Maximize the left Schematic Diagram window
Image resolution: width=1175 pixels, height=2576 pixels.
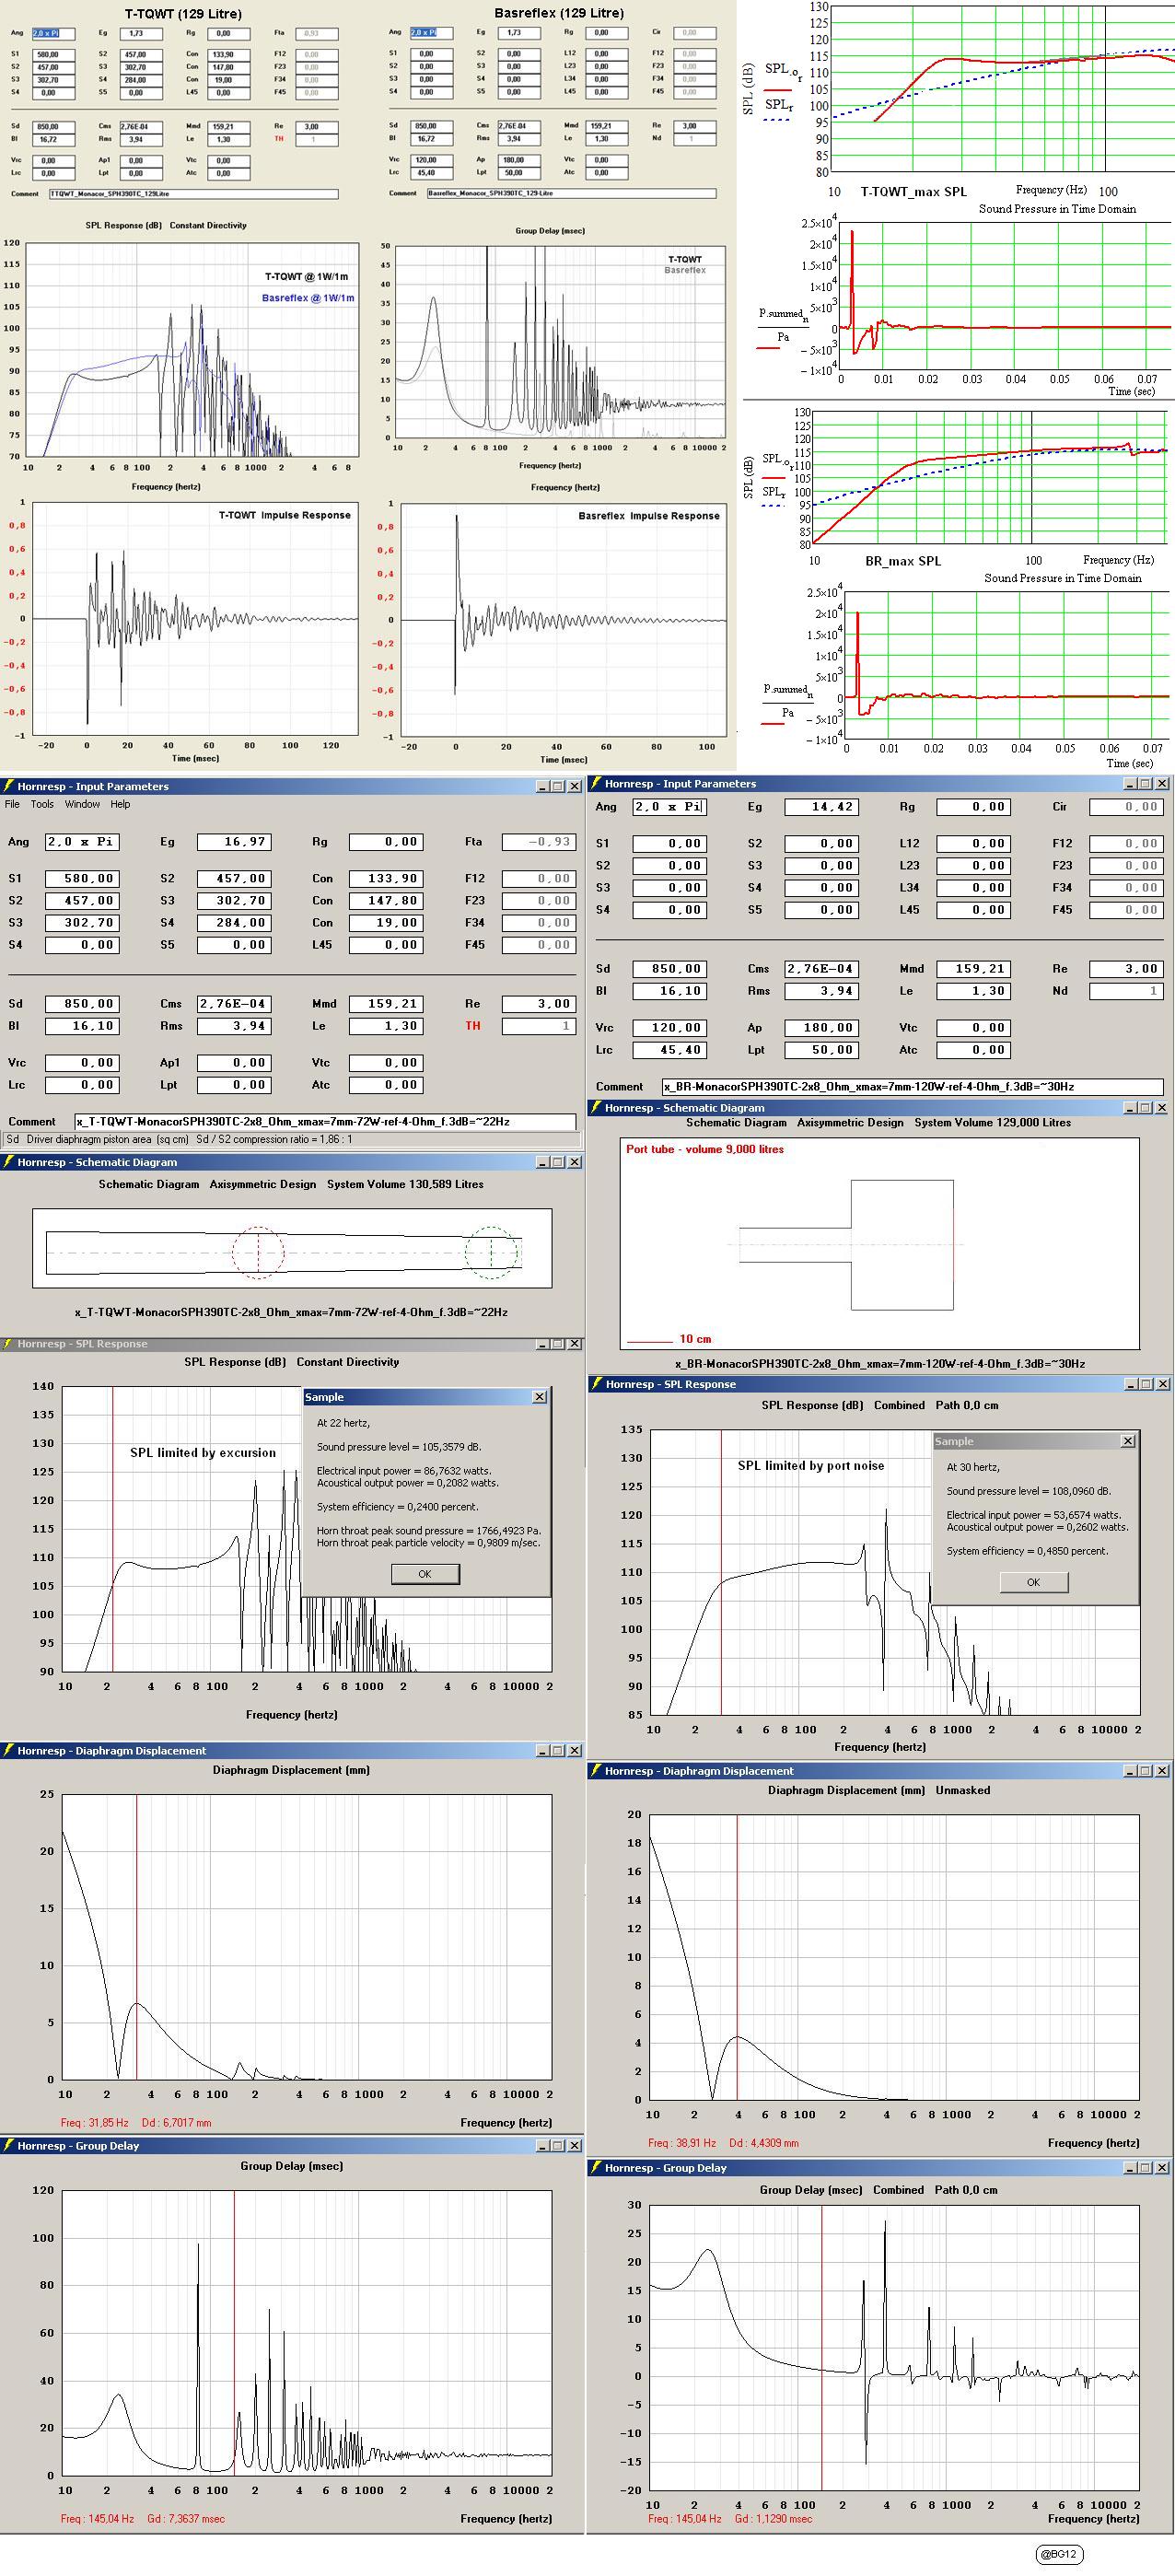[x=558, y=1162]
